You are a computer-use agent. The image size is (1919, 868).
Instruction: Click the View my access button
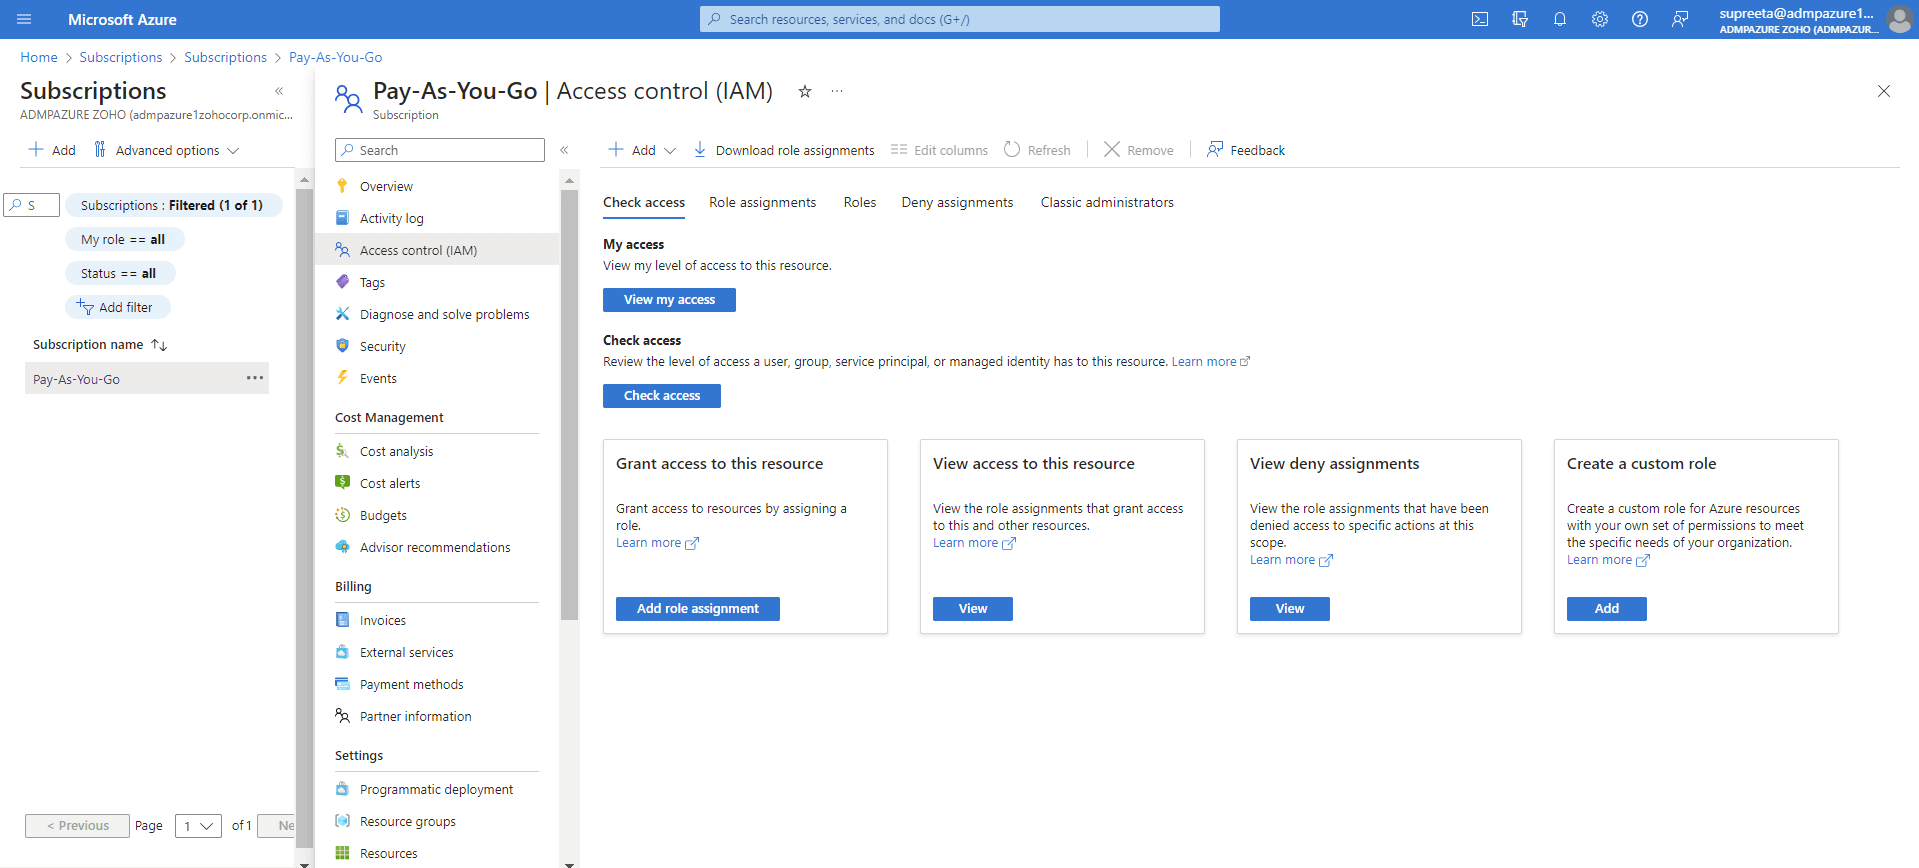point(669,300)
